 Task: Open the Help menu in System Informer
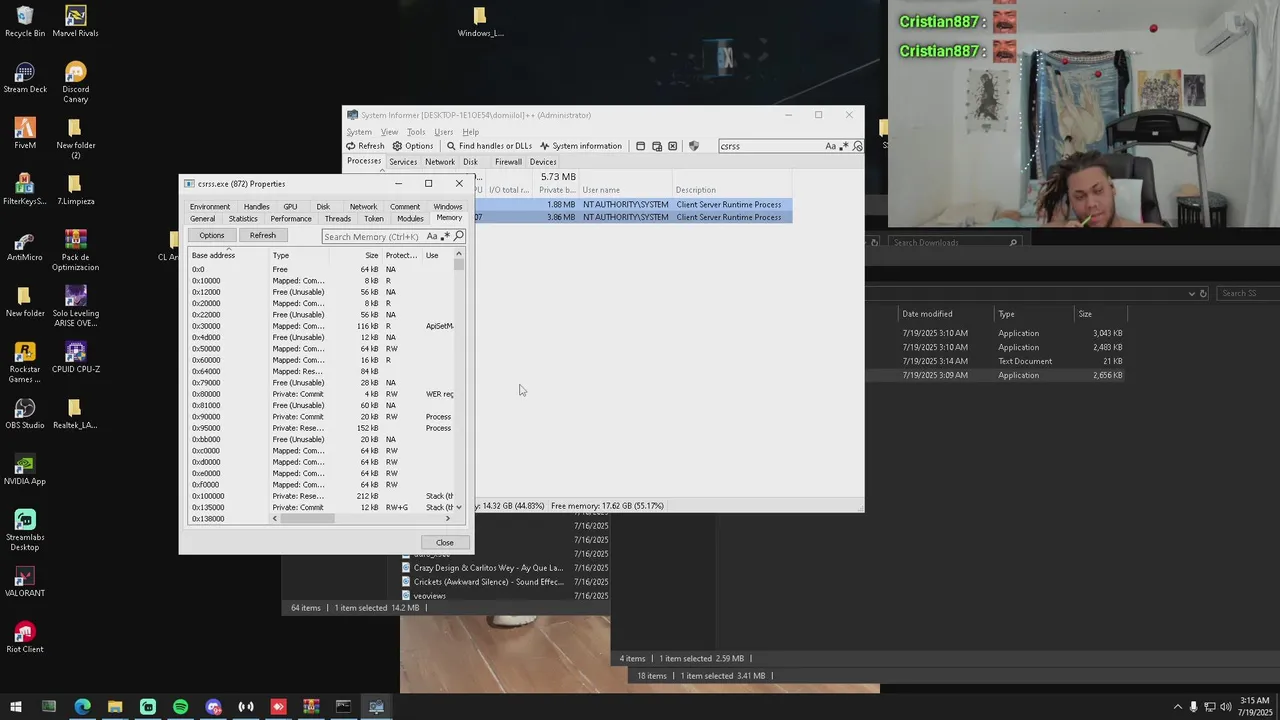(470, 132)
